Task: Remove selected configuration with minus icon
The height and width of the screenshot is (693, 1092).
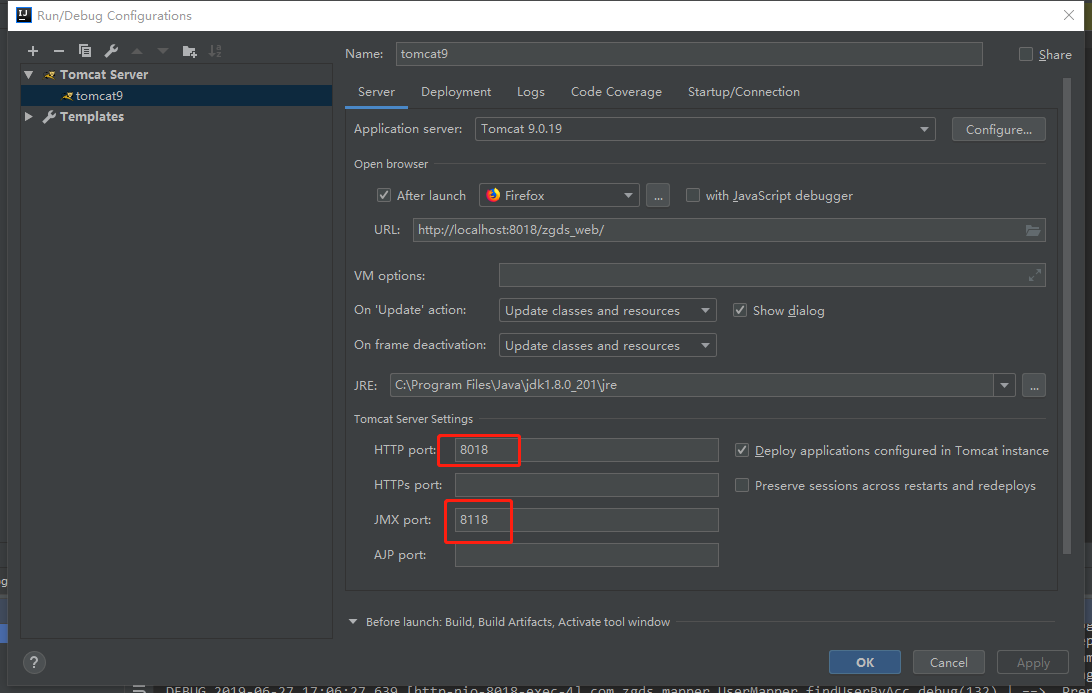Action: click(58, 51)
